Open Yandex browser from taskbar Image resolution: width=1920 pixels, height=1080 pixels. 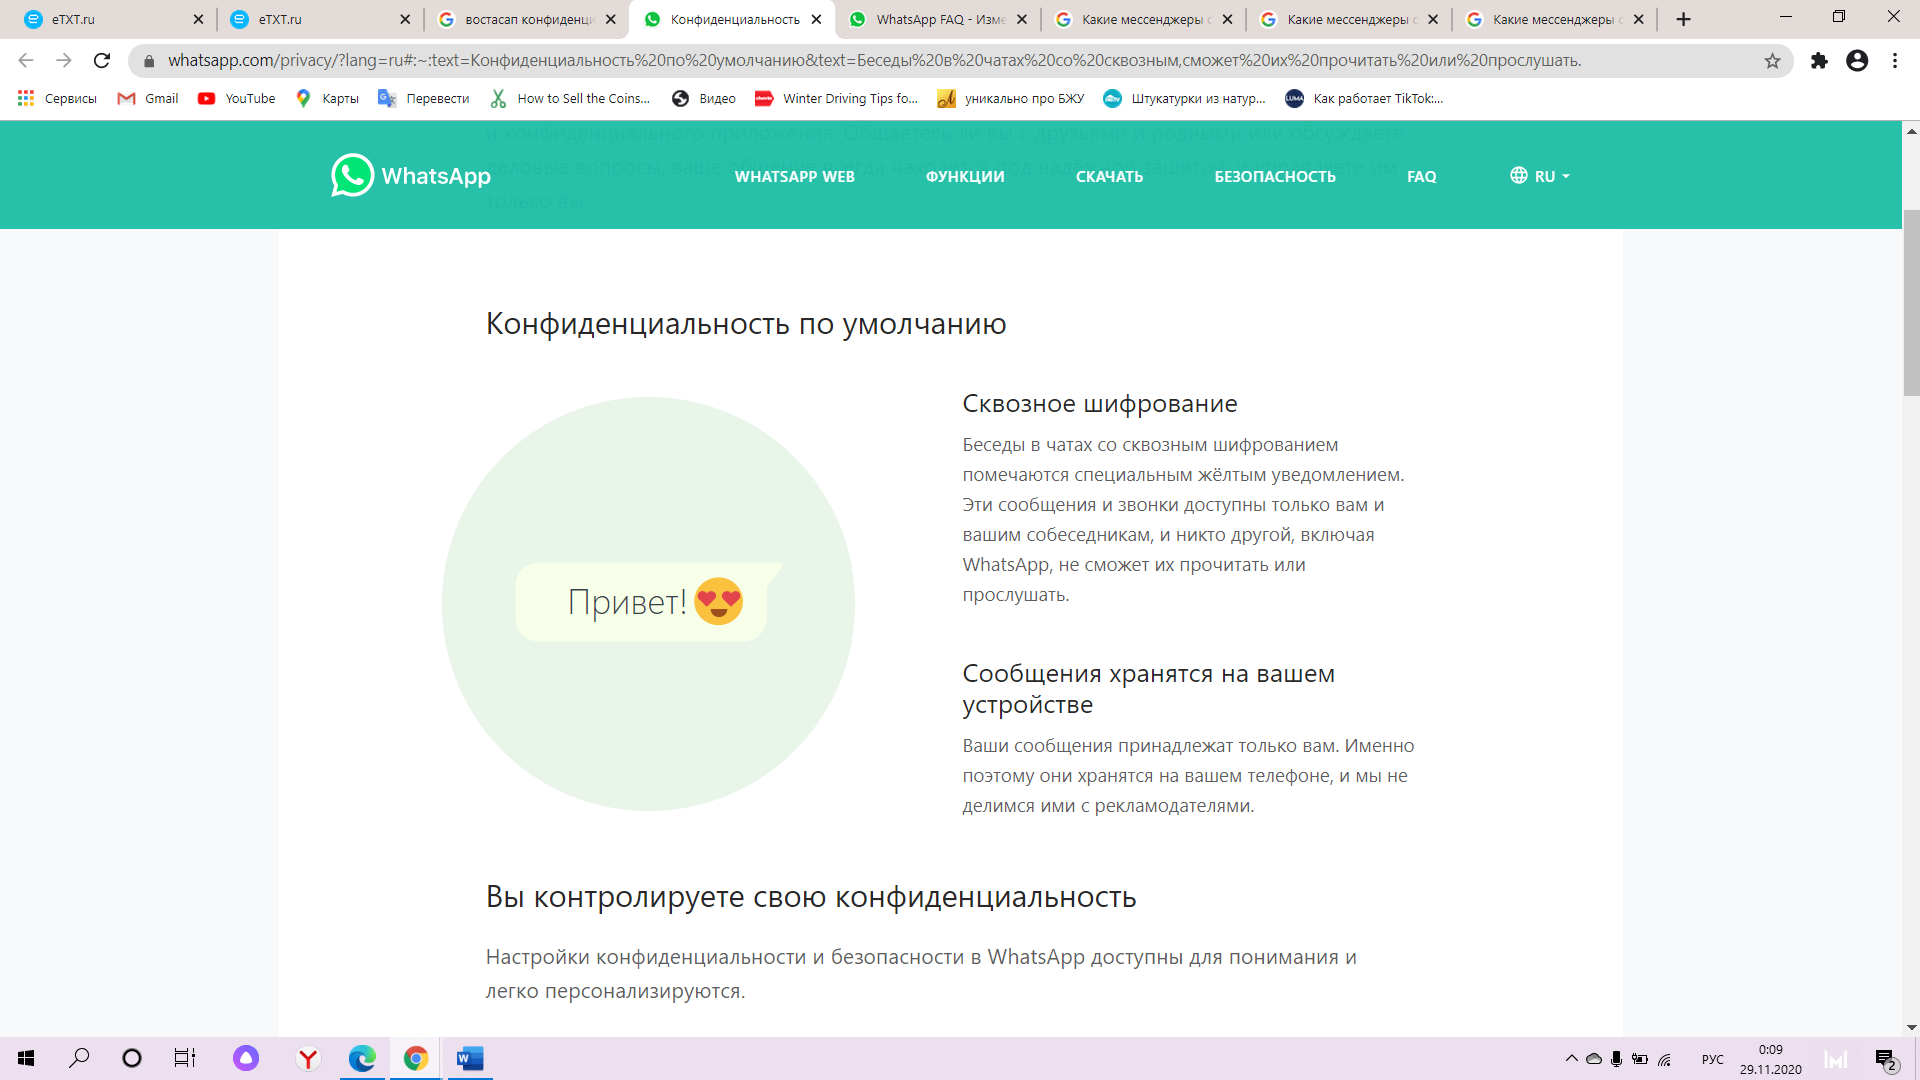pos(308,1058)
